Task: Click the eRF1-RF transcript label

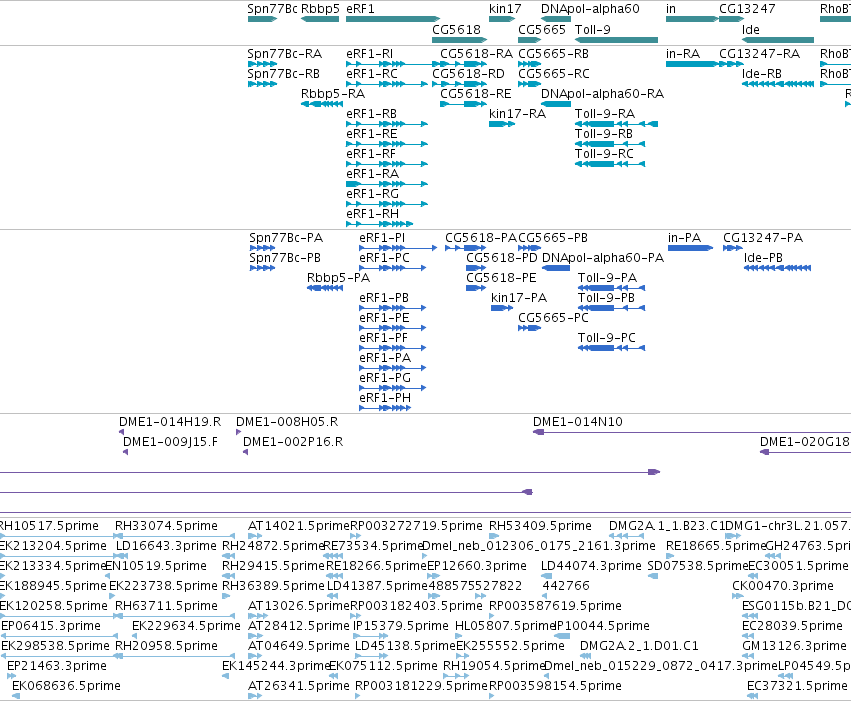Action: (371, 154)
